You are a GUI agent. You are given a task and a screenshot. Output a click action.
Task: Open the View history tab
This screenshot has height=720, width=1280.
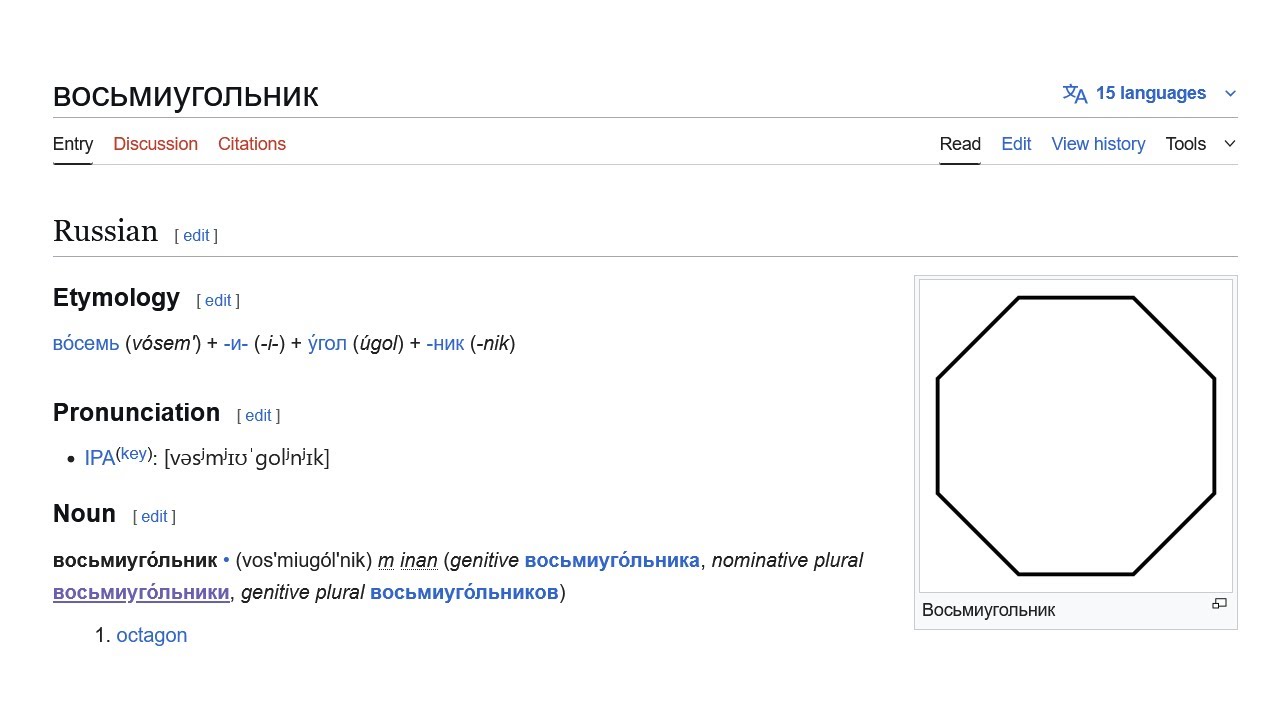(x=1098, y=144)
